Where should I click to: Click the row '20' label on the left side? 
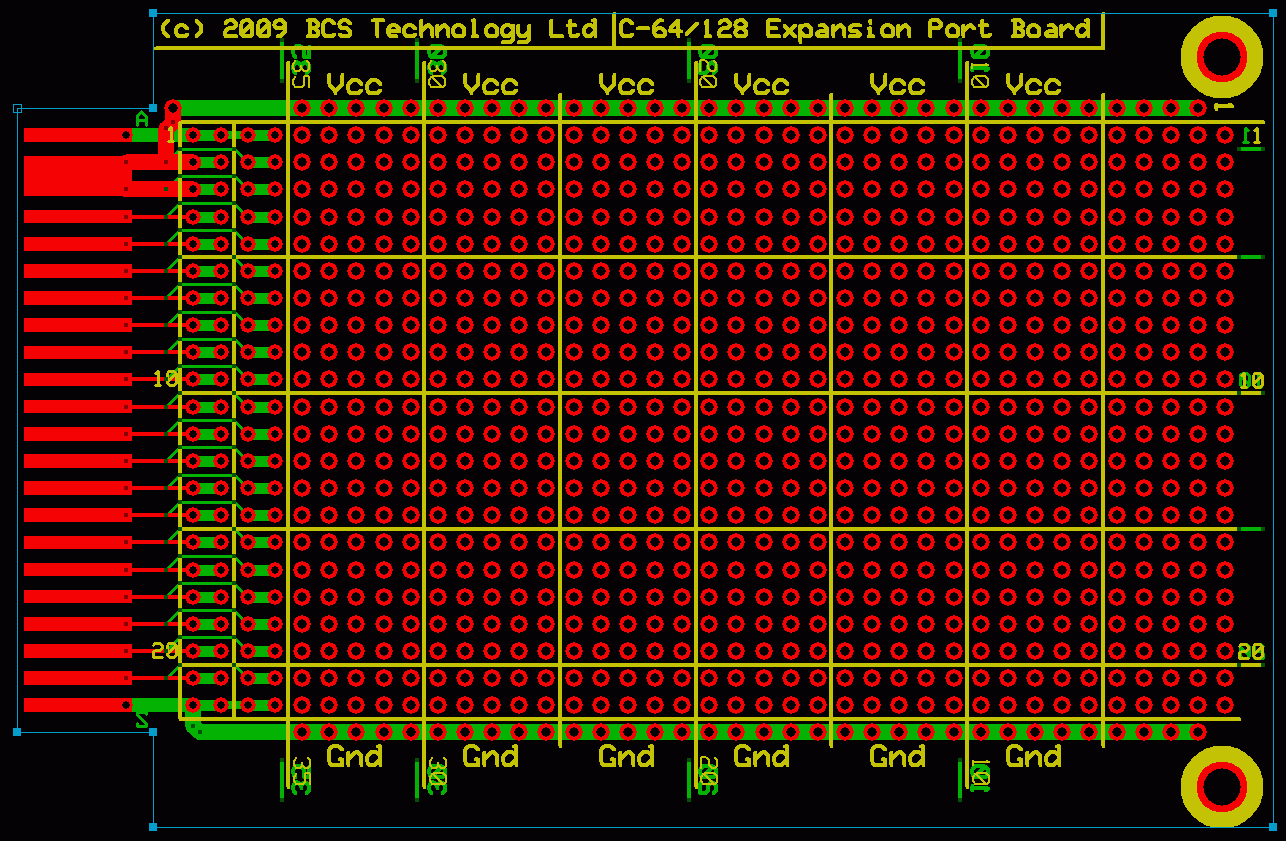pos(164,651)
